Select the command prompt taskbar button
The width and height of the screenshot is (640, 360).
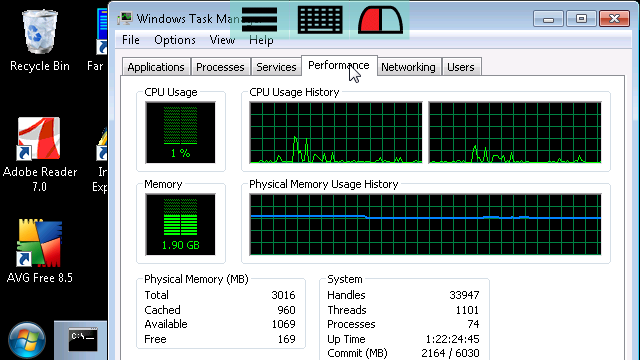pyautogui.click(x=82, y=340)
